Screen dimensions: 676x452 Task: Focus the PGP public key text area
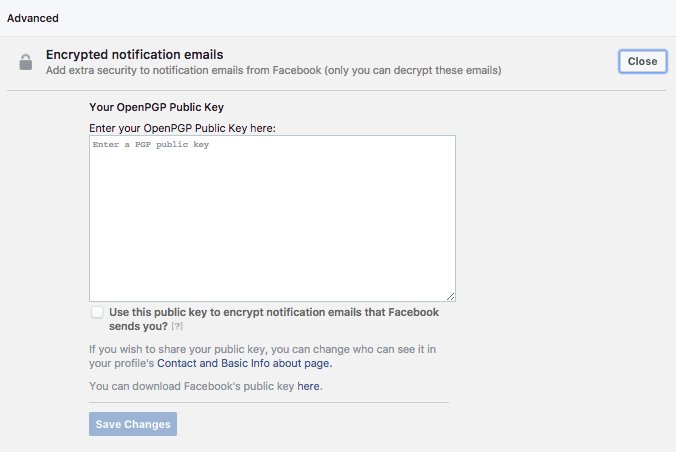tap(272, 218)
